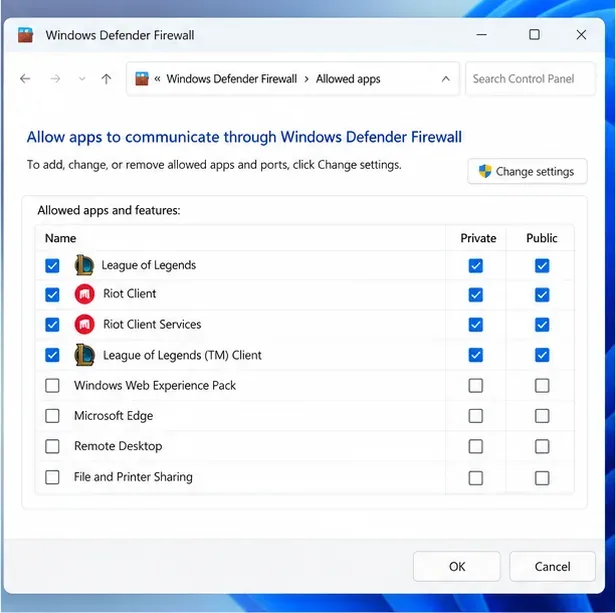This screenshot has height=613, width=616.
Task: Focus the Search Control Panel field
Action: pyautogui.click(x=530, y=79)
